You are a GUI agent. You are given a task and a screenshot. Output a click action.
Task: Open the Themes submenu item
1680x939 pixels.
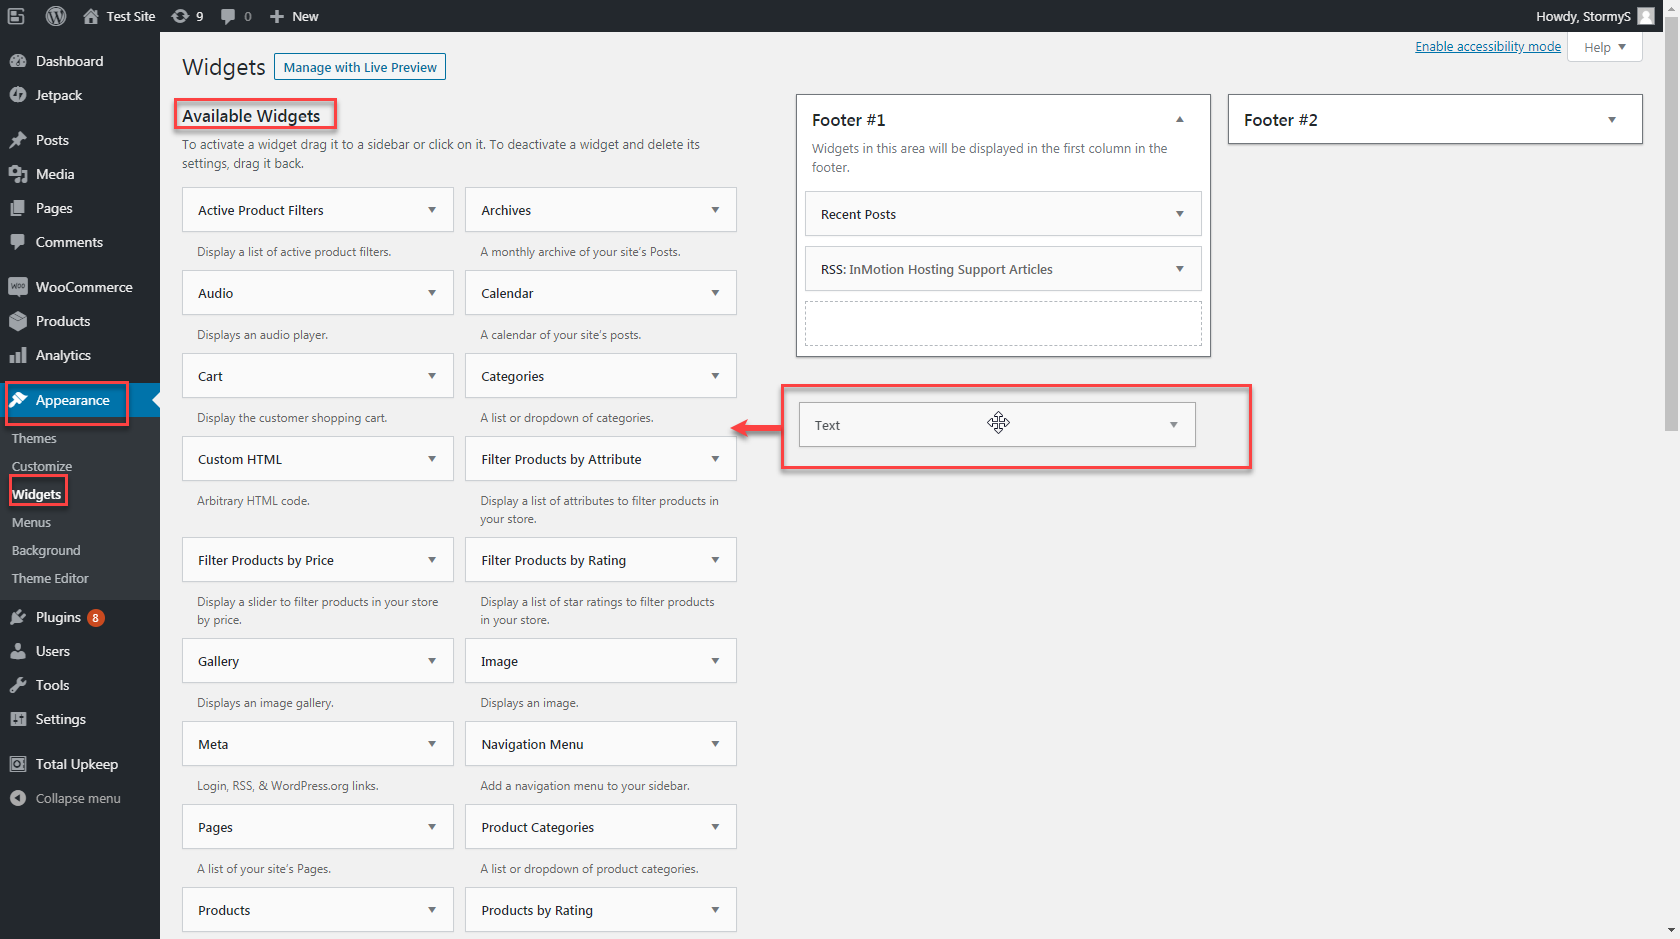(x=34, y=438)
